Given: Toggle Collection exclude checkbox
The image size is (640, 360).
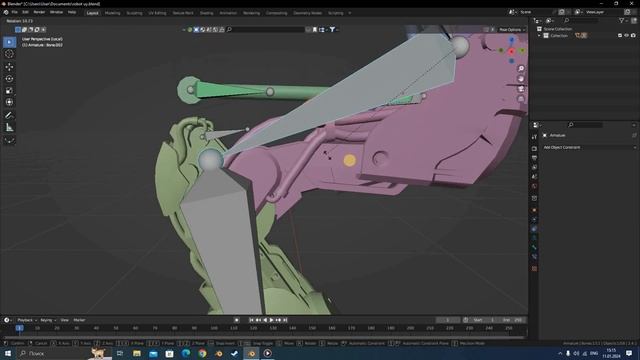Looking at the screenshot, I should (x=620, y=36).
